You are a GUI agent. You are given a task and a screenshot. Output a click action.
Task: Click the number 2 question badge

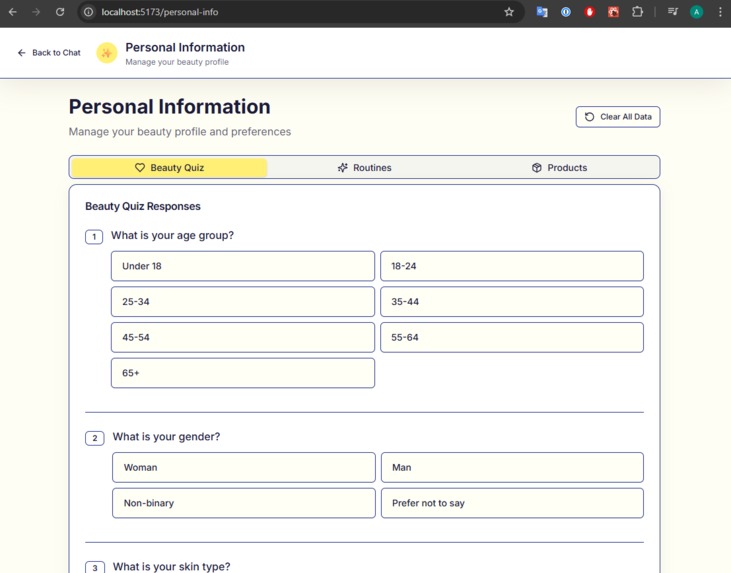95,438
